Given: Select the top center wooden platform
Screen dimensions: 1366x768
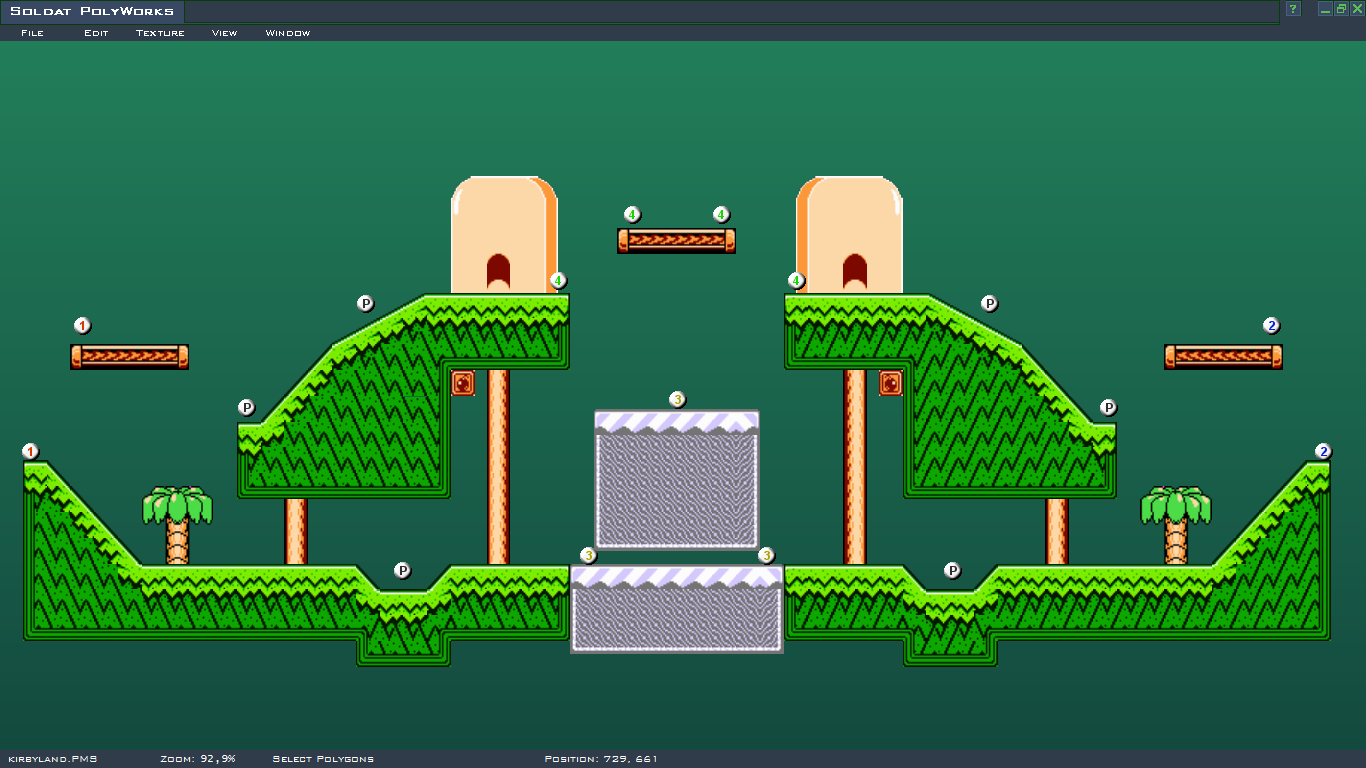Looking at the screenshot, I should (x=676, y=240).
